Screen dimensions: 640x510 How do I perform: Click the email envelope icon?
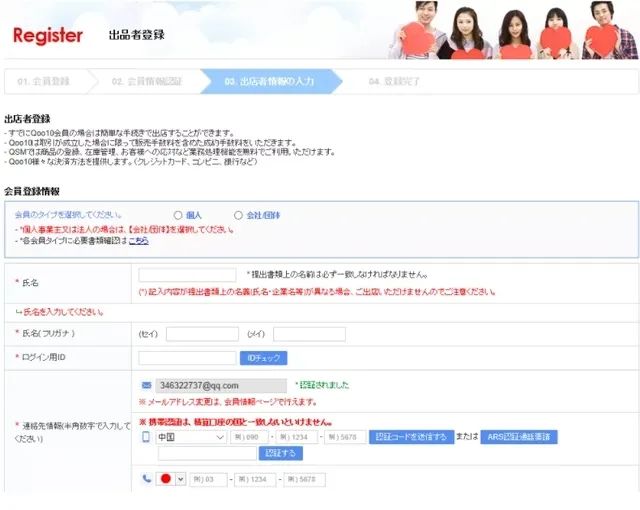146,385
